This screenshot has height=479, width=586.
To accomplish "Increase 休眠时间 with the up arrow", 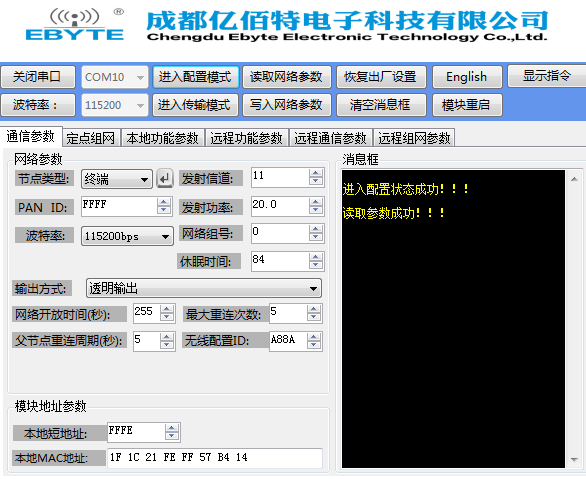I will pyautogui.click(x=316, y=257).
